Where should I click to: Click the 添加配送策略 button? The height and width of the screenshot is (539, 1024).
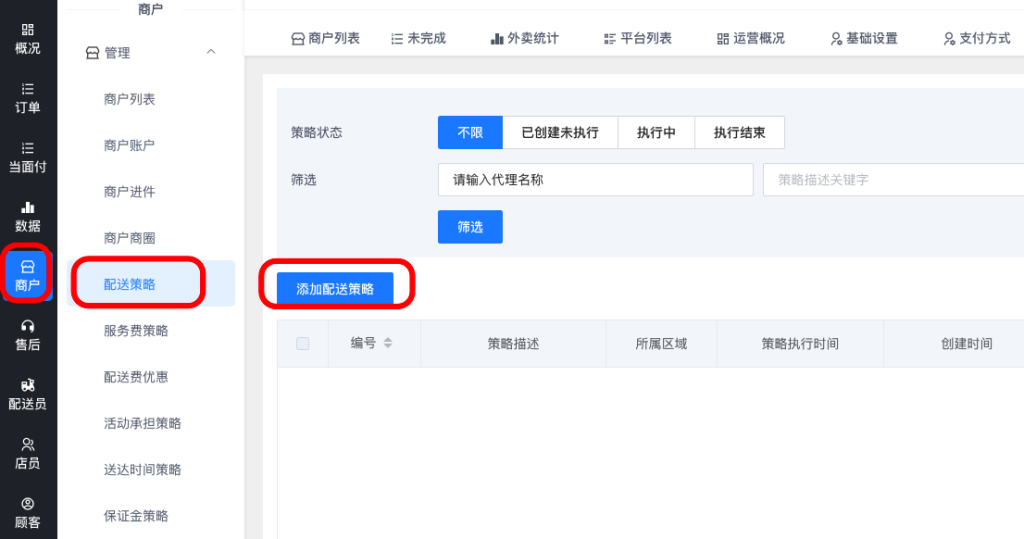click(335, 289)
